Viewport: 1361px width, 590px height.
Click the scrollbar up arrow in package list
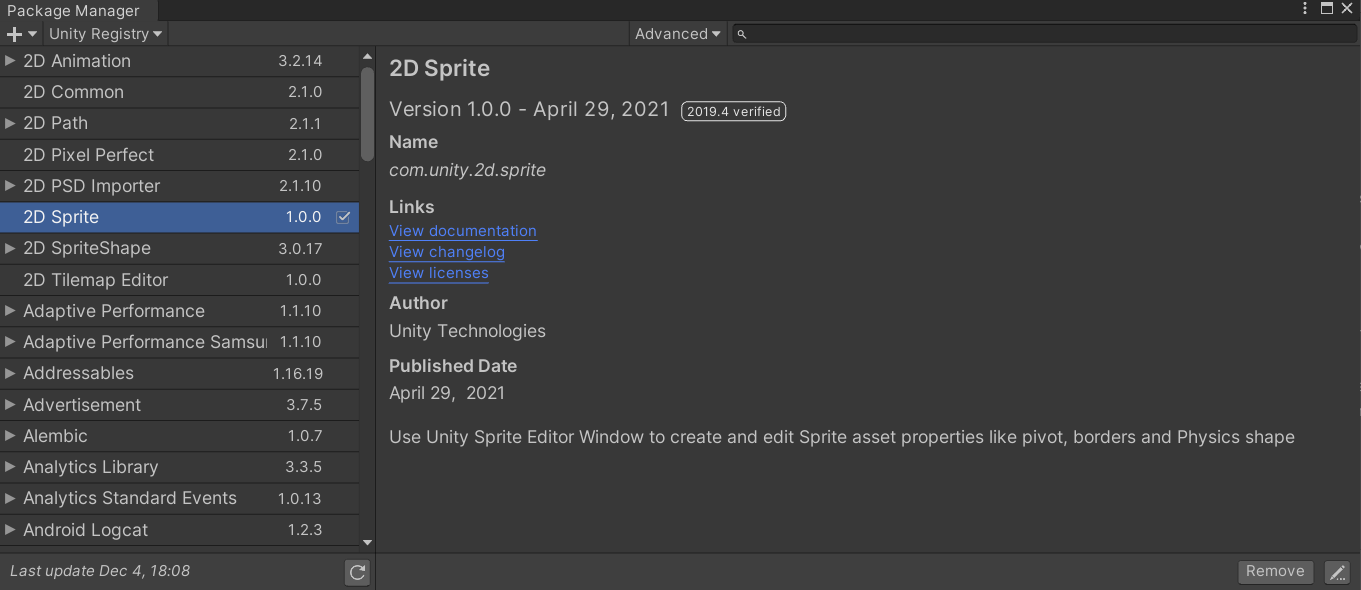click(x=367, y=57)
